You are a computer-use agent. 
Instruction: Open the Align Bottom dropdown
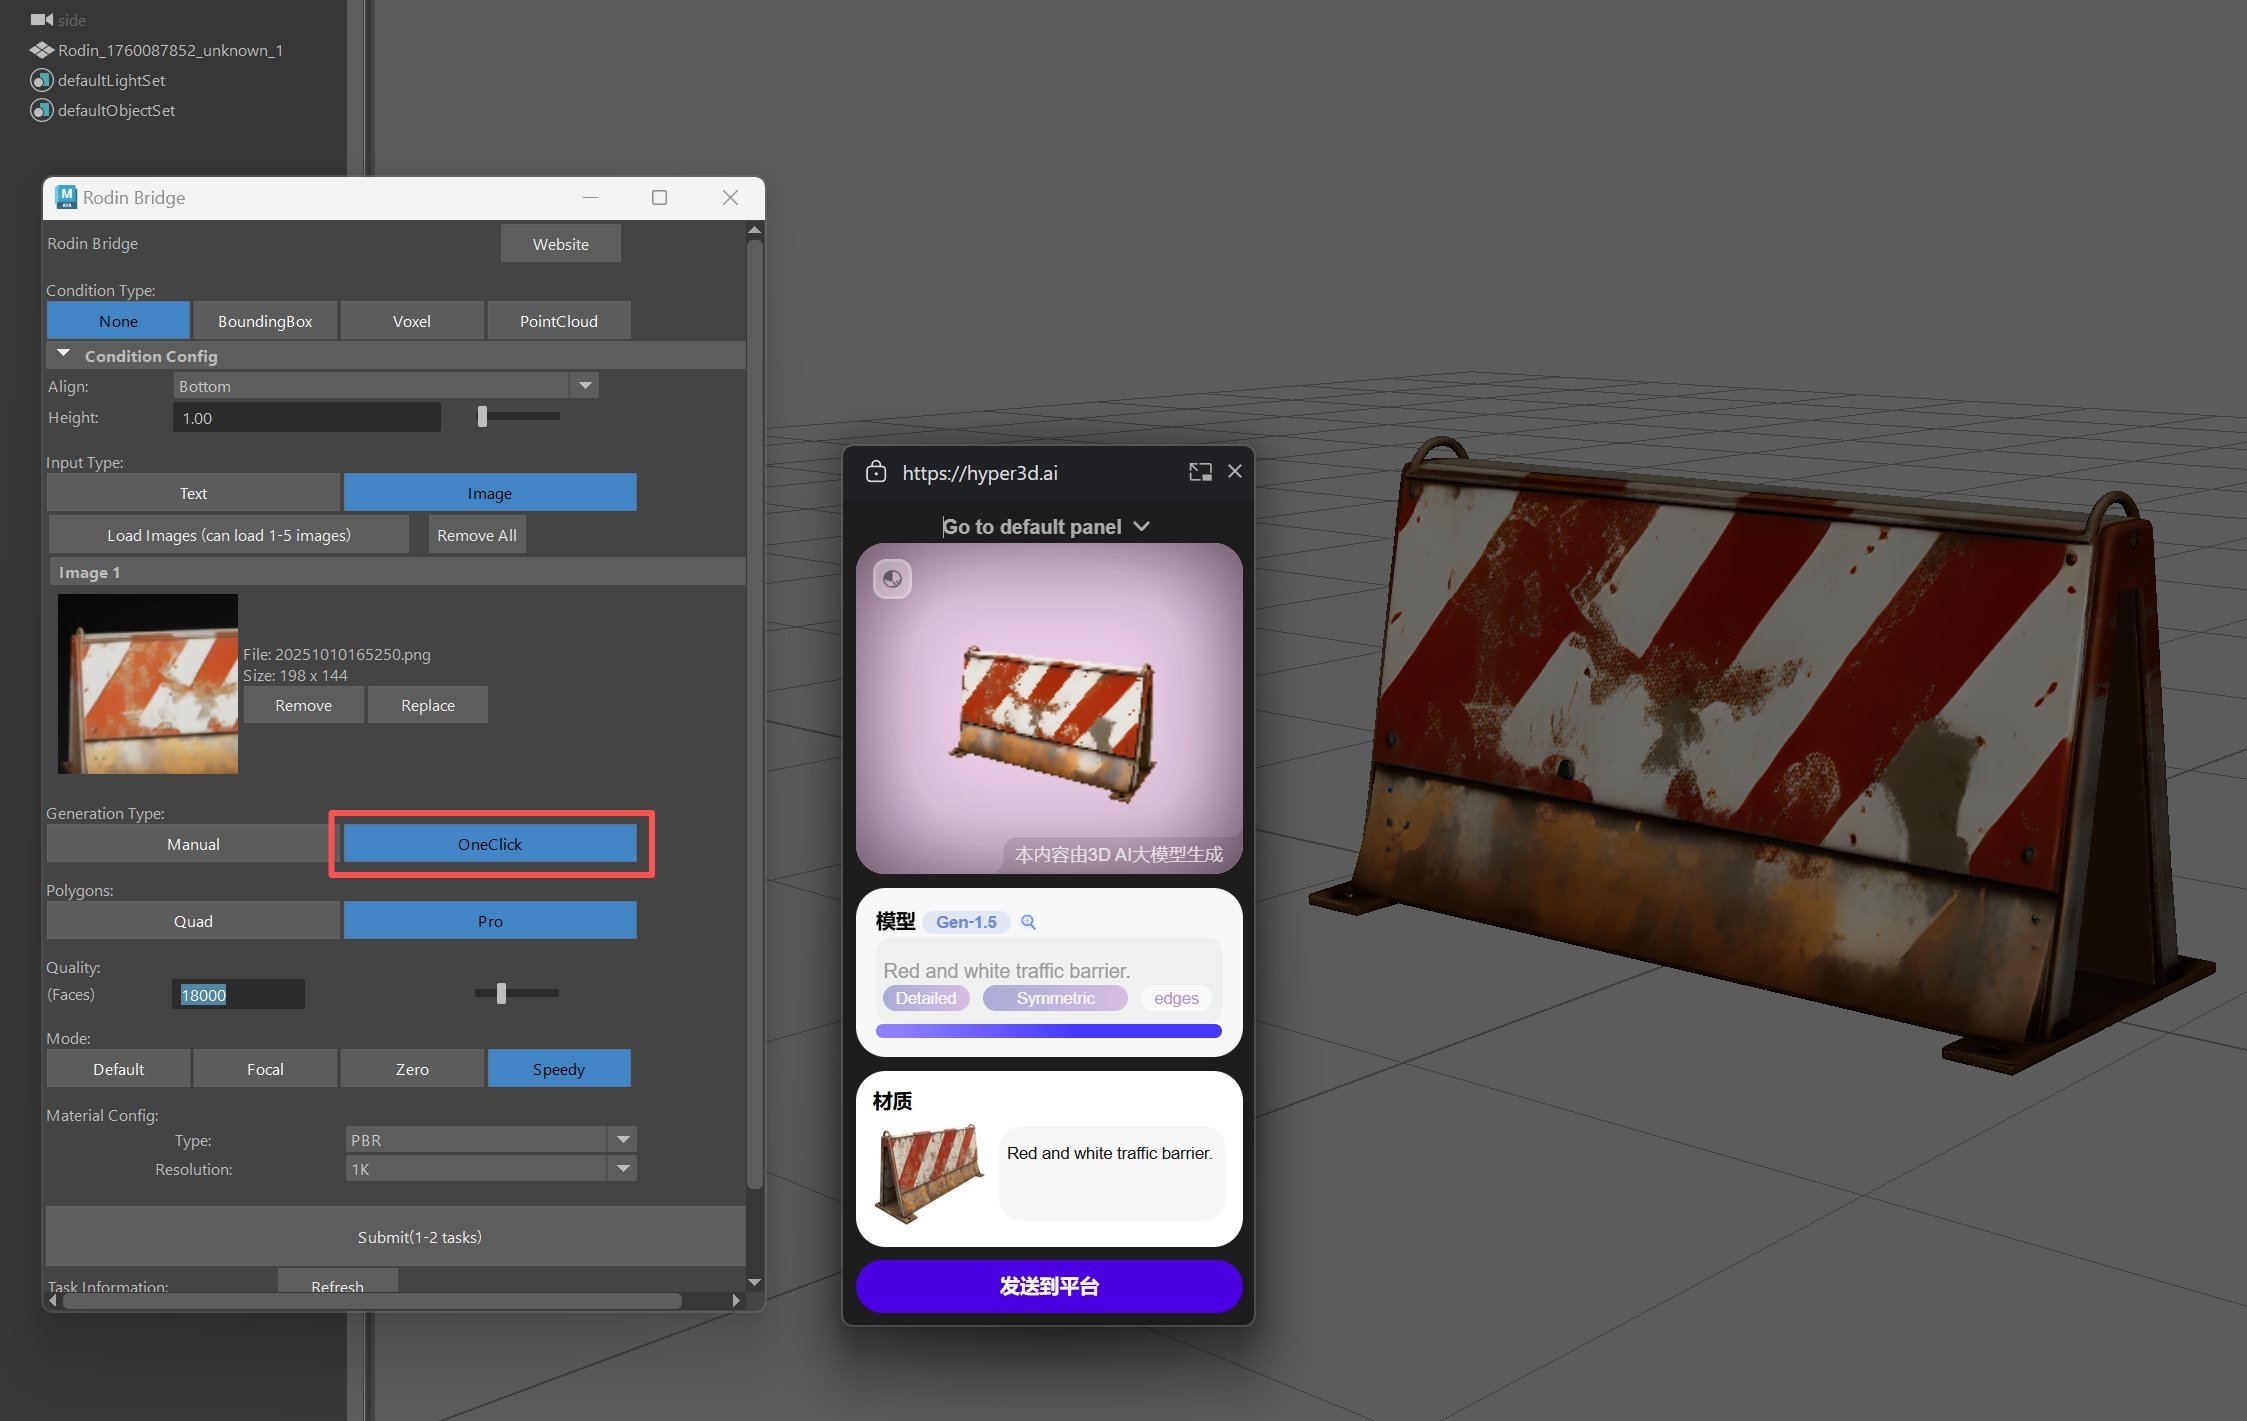tap(585, 386)
